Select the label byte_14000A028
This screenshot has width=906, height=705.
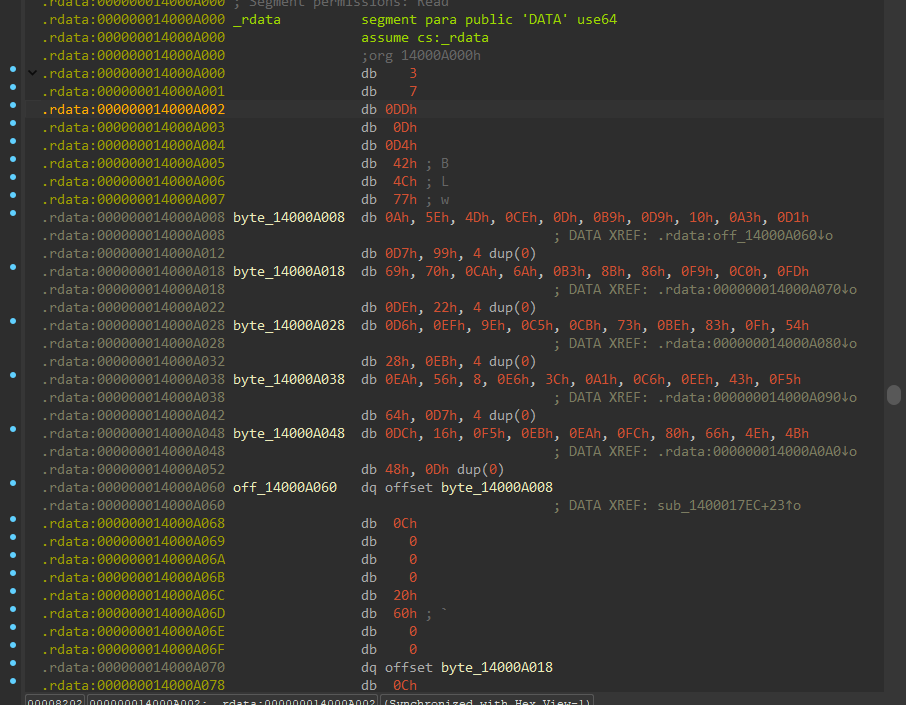click(x=289, y=325)
